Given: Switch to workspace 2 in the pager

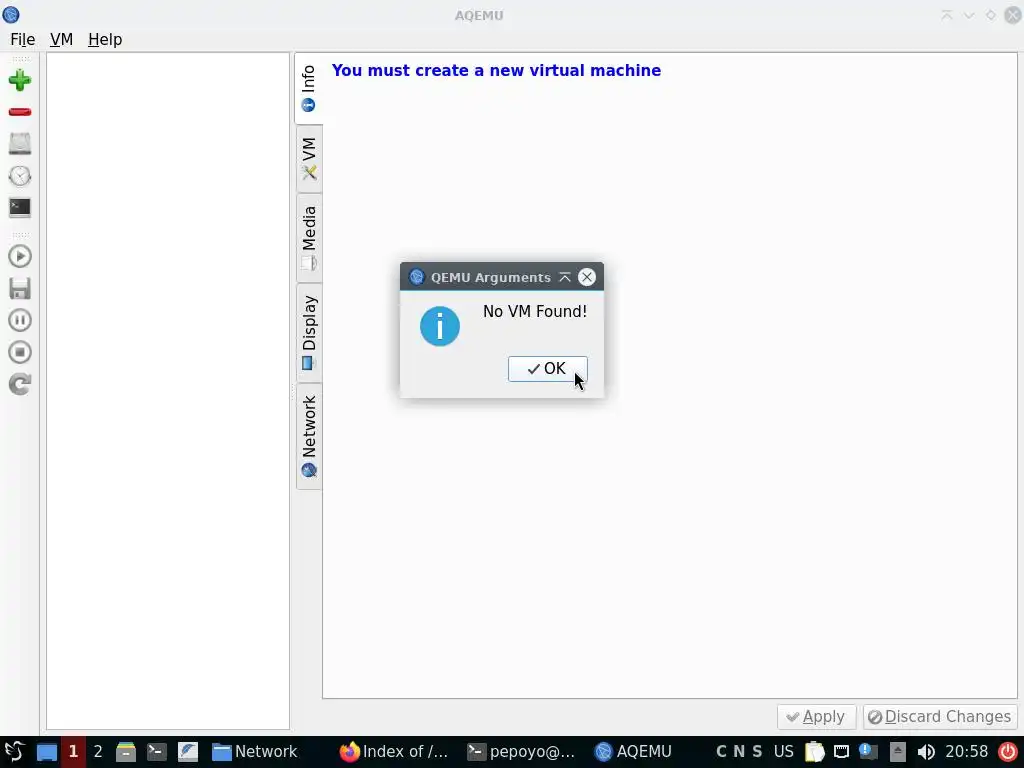Looking at the screenshot, I should pyautogui.click(x=98, y=752).
